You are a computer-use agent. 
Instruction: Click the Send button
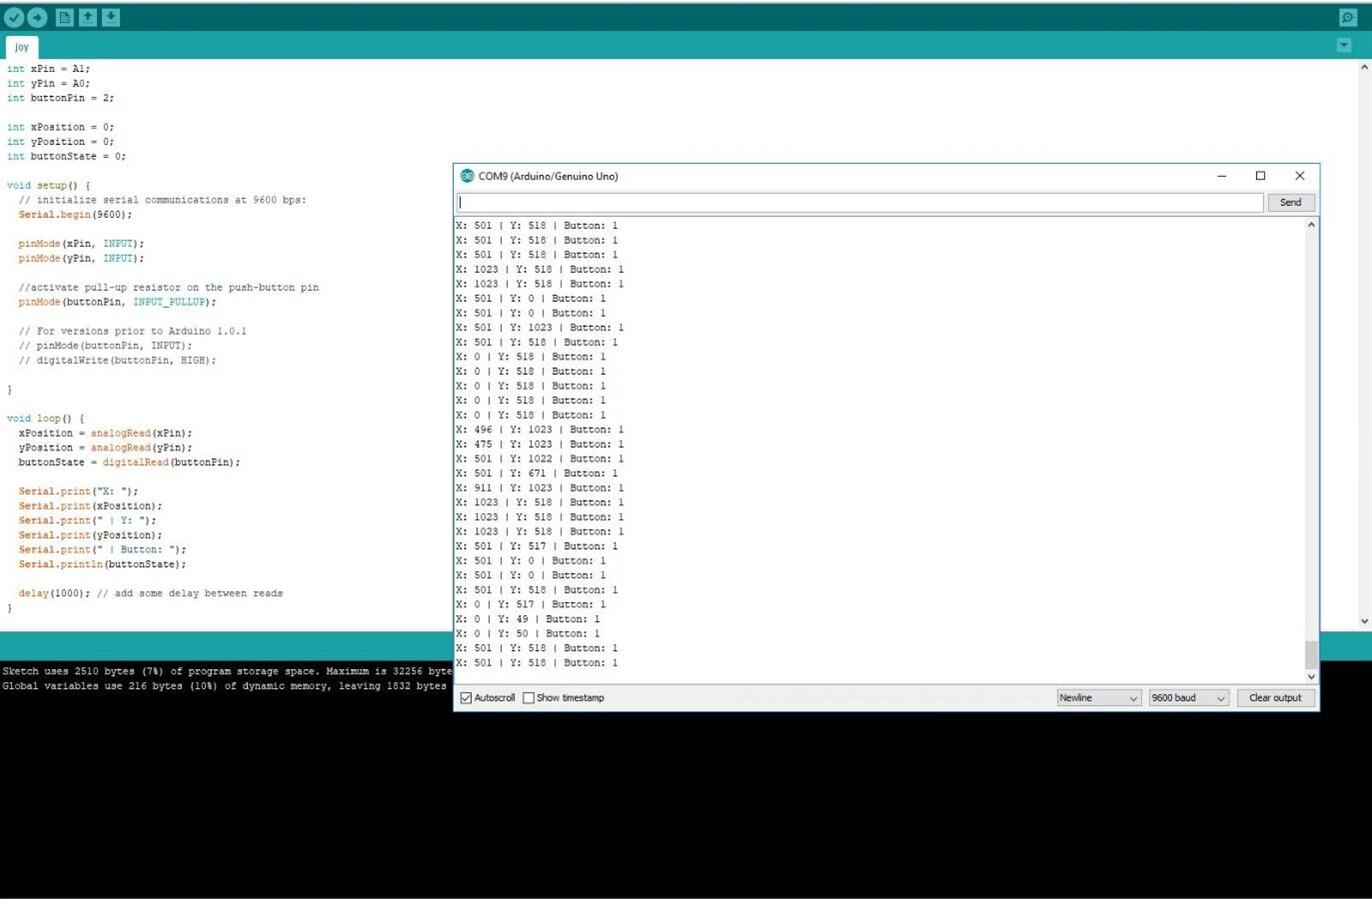1290,202
